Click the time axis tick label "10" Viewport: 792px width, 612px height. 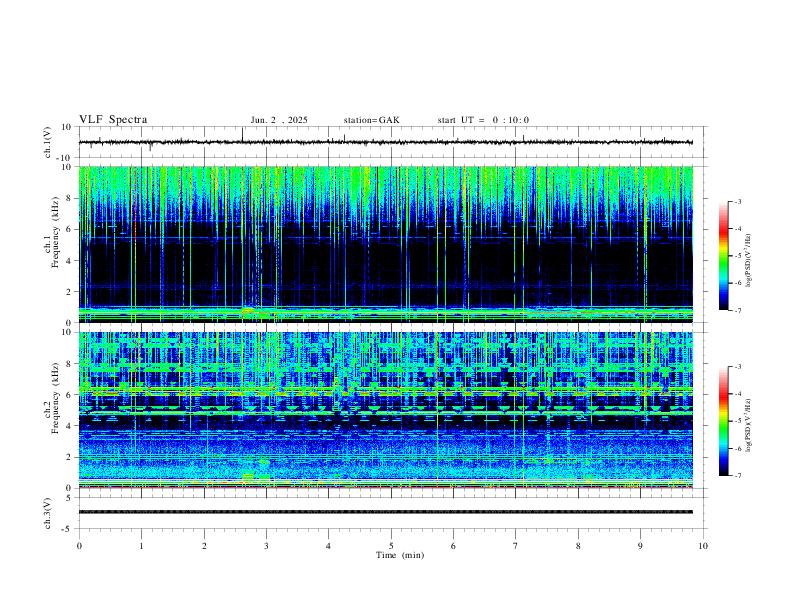(x=703, y=546)
